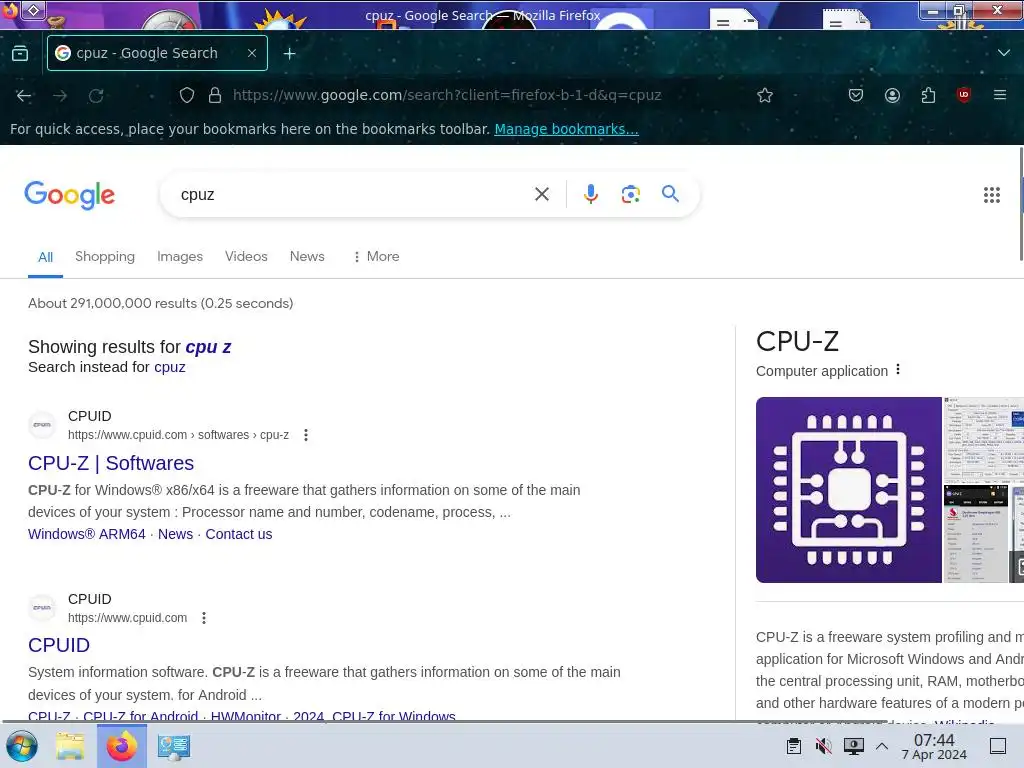Screen dimensions: 1024x768
Task: Open Contact us sitelink
Action: 239,534
